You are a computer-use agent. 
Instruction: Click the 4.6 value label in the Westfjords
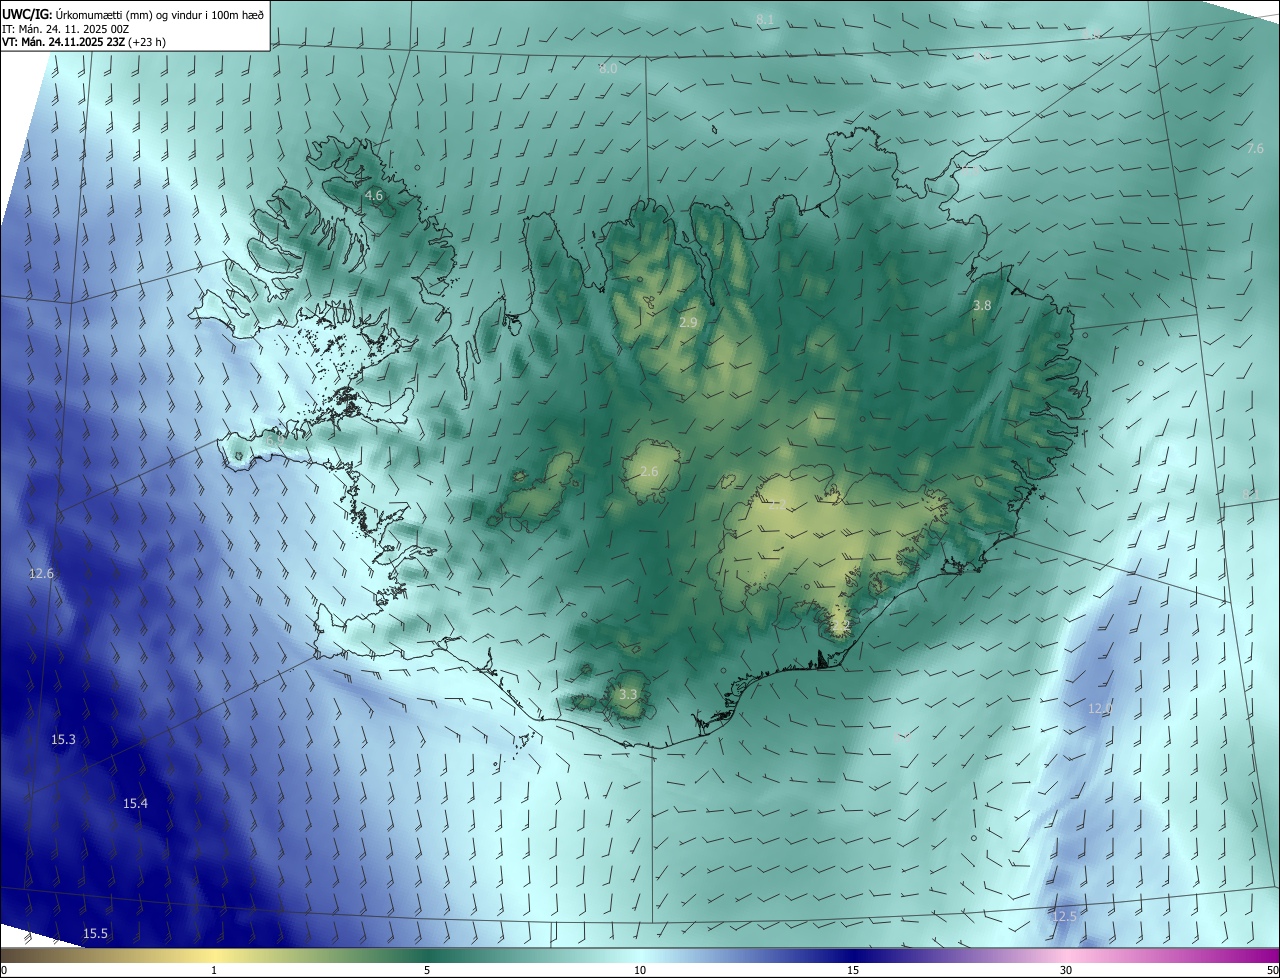[373, 196]
